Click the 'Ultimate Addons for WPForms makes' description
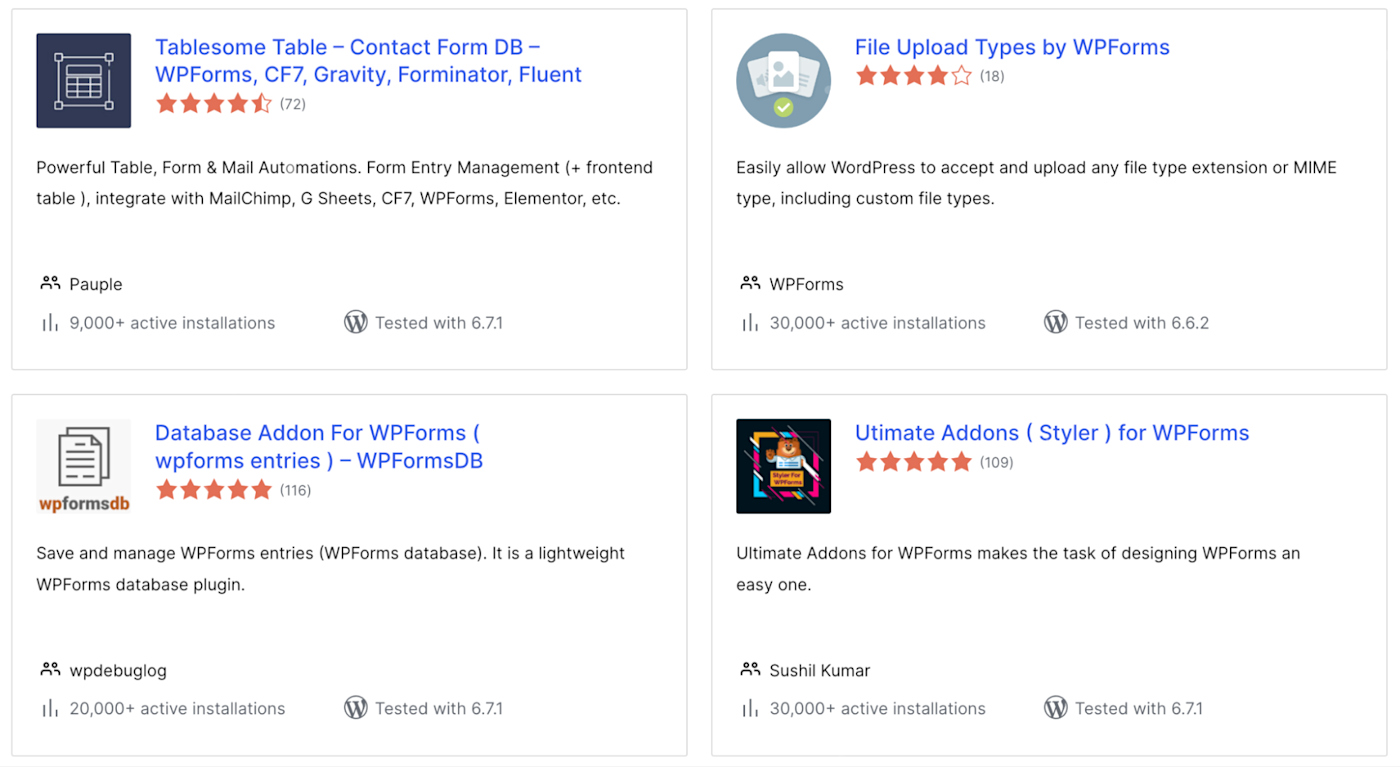This screenshot has height=767, width=1400. pos(1018,569)
